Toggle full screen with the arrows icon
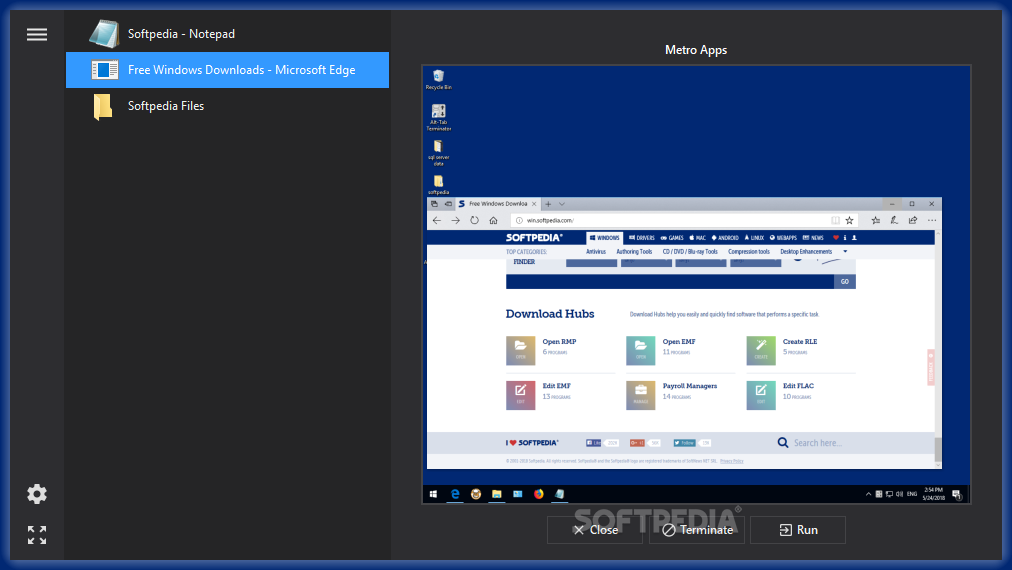 click(37, 534)
